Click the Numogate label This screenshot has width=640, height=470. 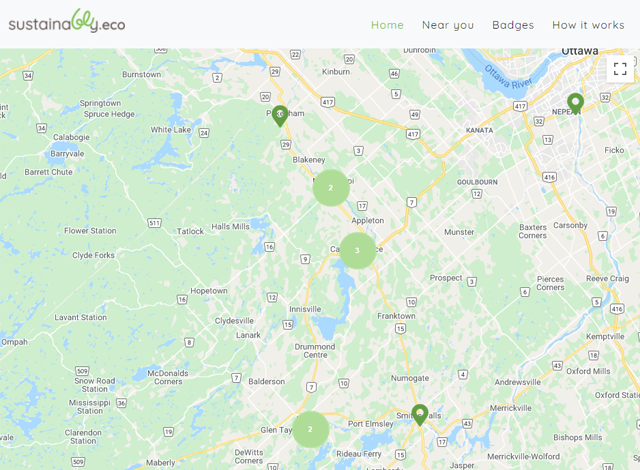tap(410, 378)
